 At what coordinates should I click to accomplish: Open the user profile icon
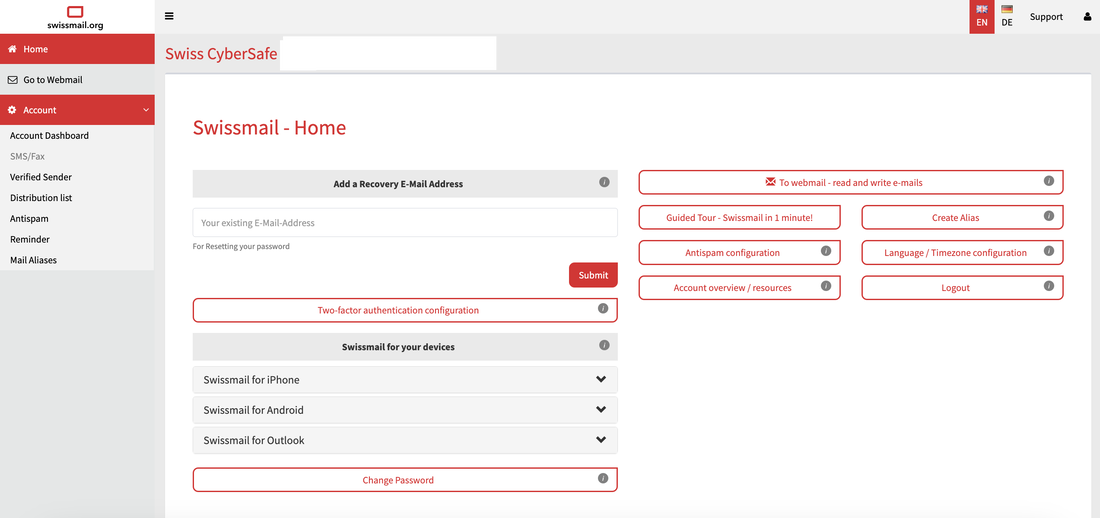(1087, 17)
